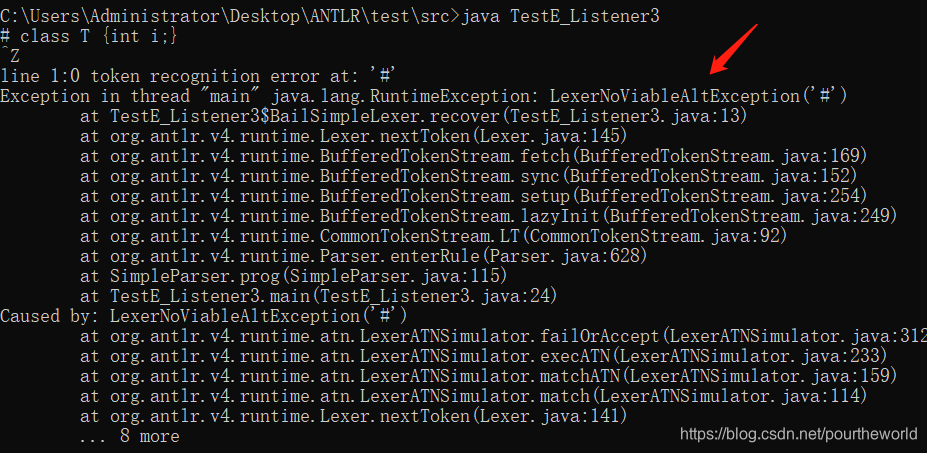Viewport: 927px width, 453px height.
Task: Click the CommonTokenStream.LT stack frame
Action: pyautogui.click(x=434, y=237)
